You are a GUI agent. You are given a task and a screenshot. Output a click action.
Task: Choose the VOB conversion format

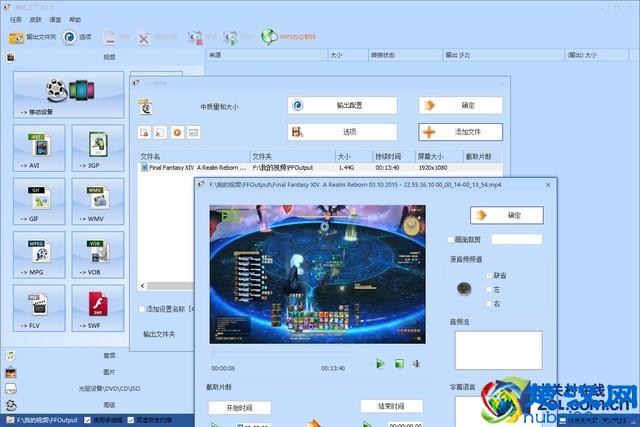pyautogui.click(x=98, y=255)
